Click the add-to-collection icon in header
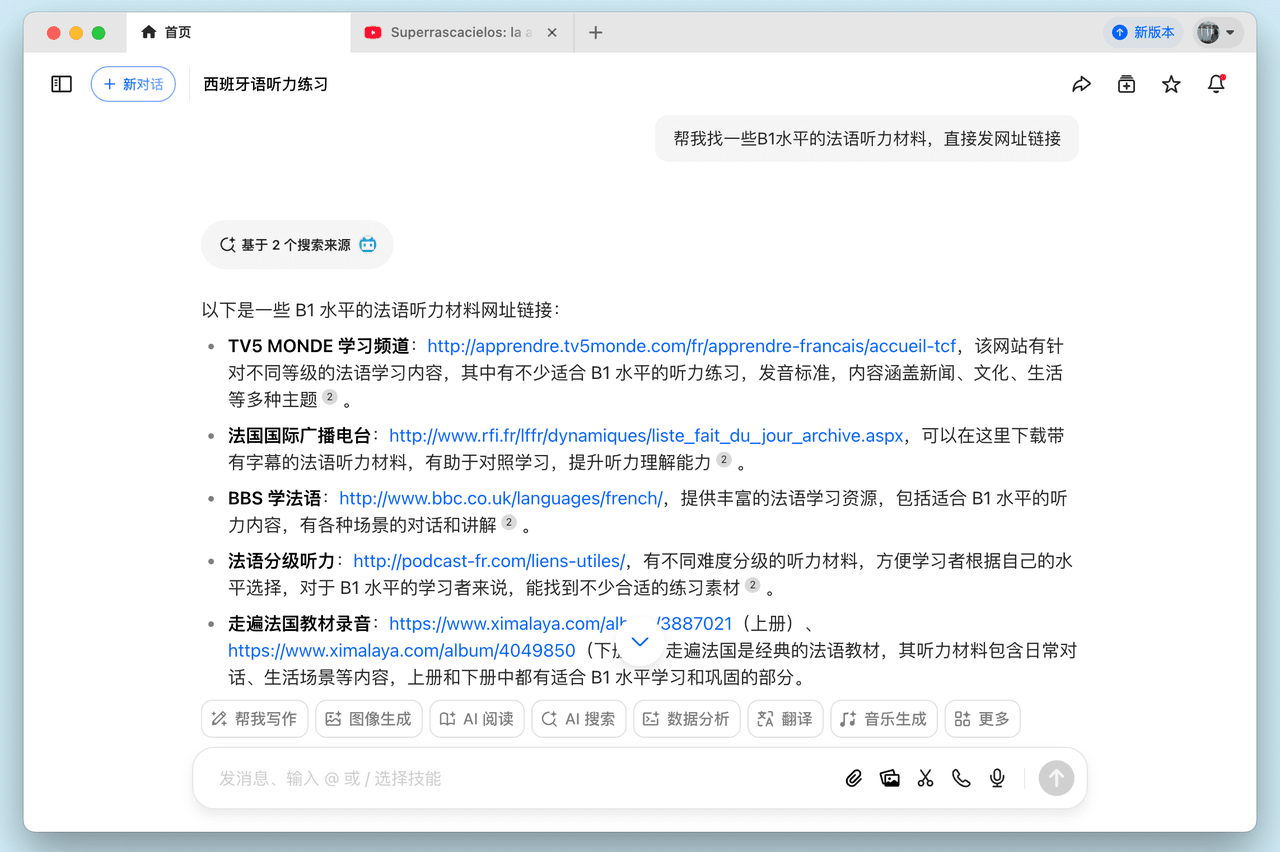1280x852 pixels. [1126, 85]
